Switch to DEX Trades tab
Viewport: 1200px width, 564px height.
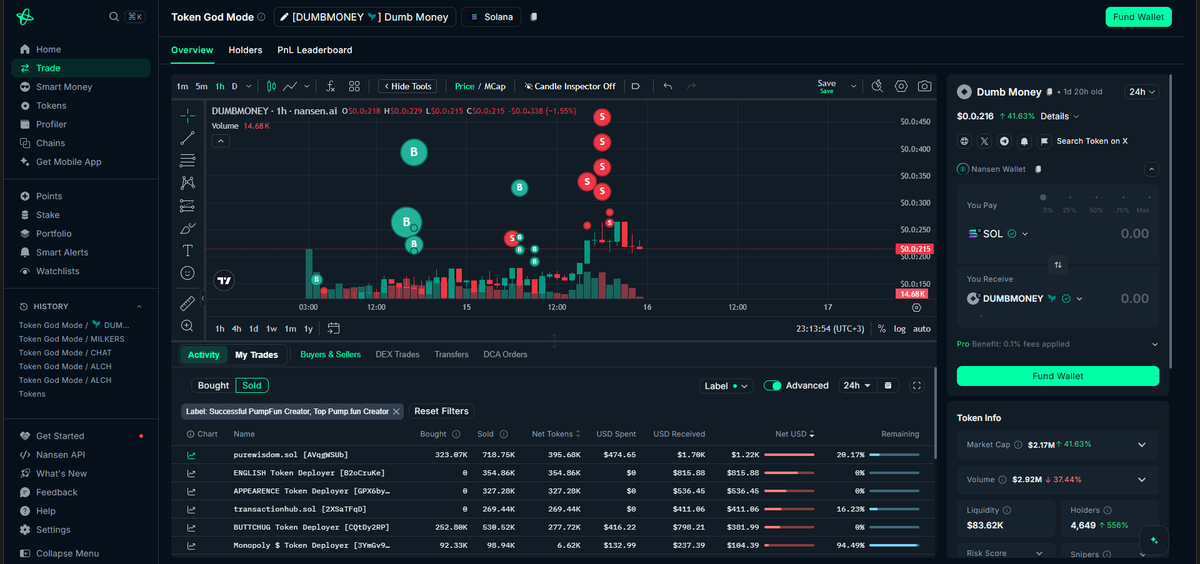[x=398, y=355]
